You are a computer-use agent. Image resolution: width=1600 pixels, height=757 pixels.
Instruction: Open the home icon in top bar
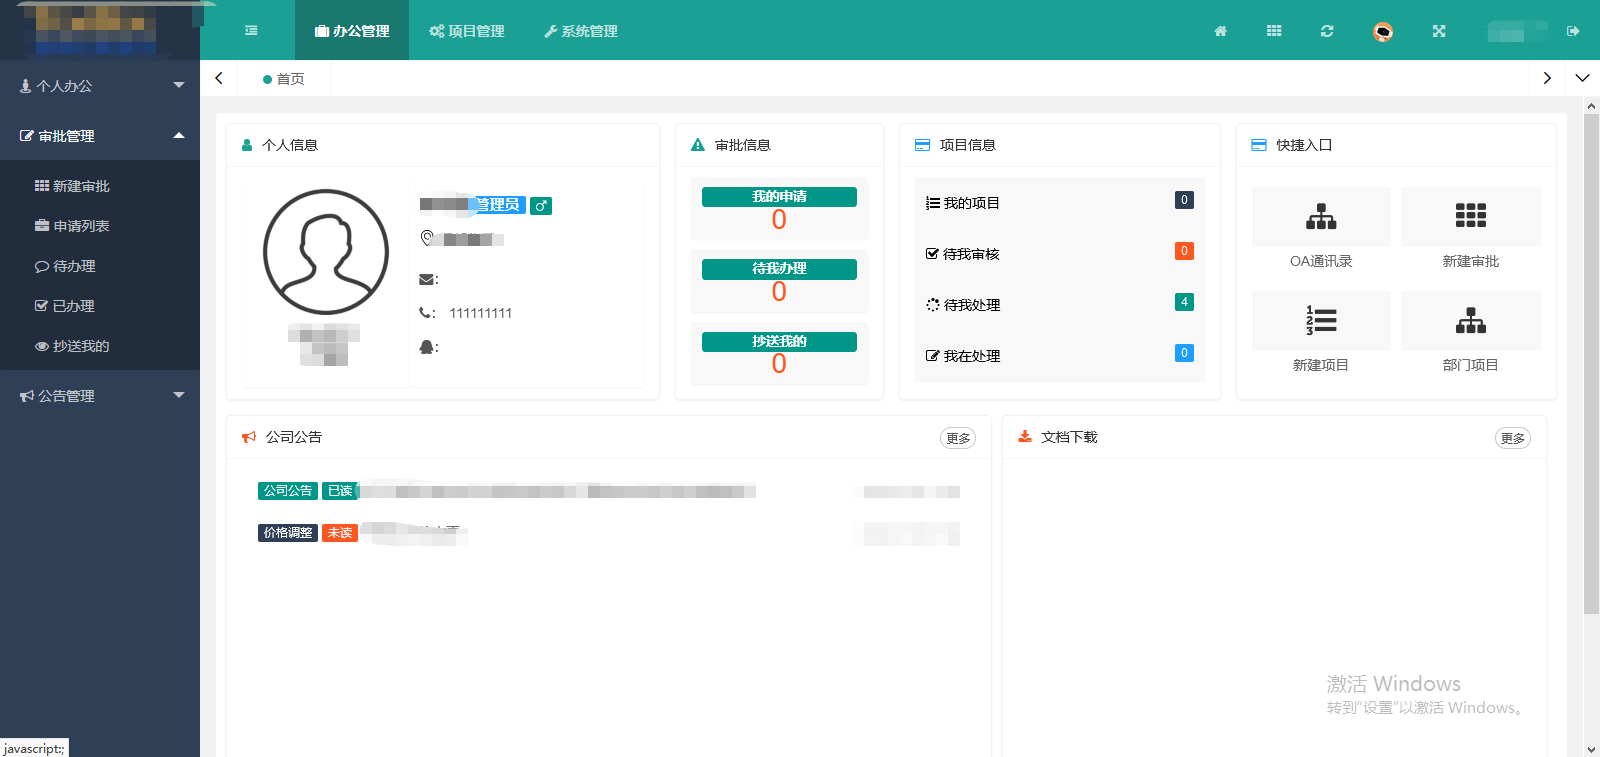pyautogui.click(x=1220, y=31)
